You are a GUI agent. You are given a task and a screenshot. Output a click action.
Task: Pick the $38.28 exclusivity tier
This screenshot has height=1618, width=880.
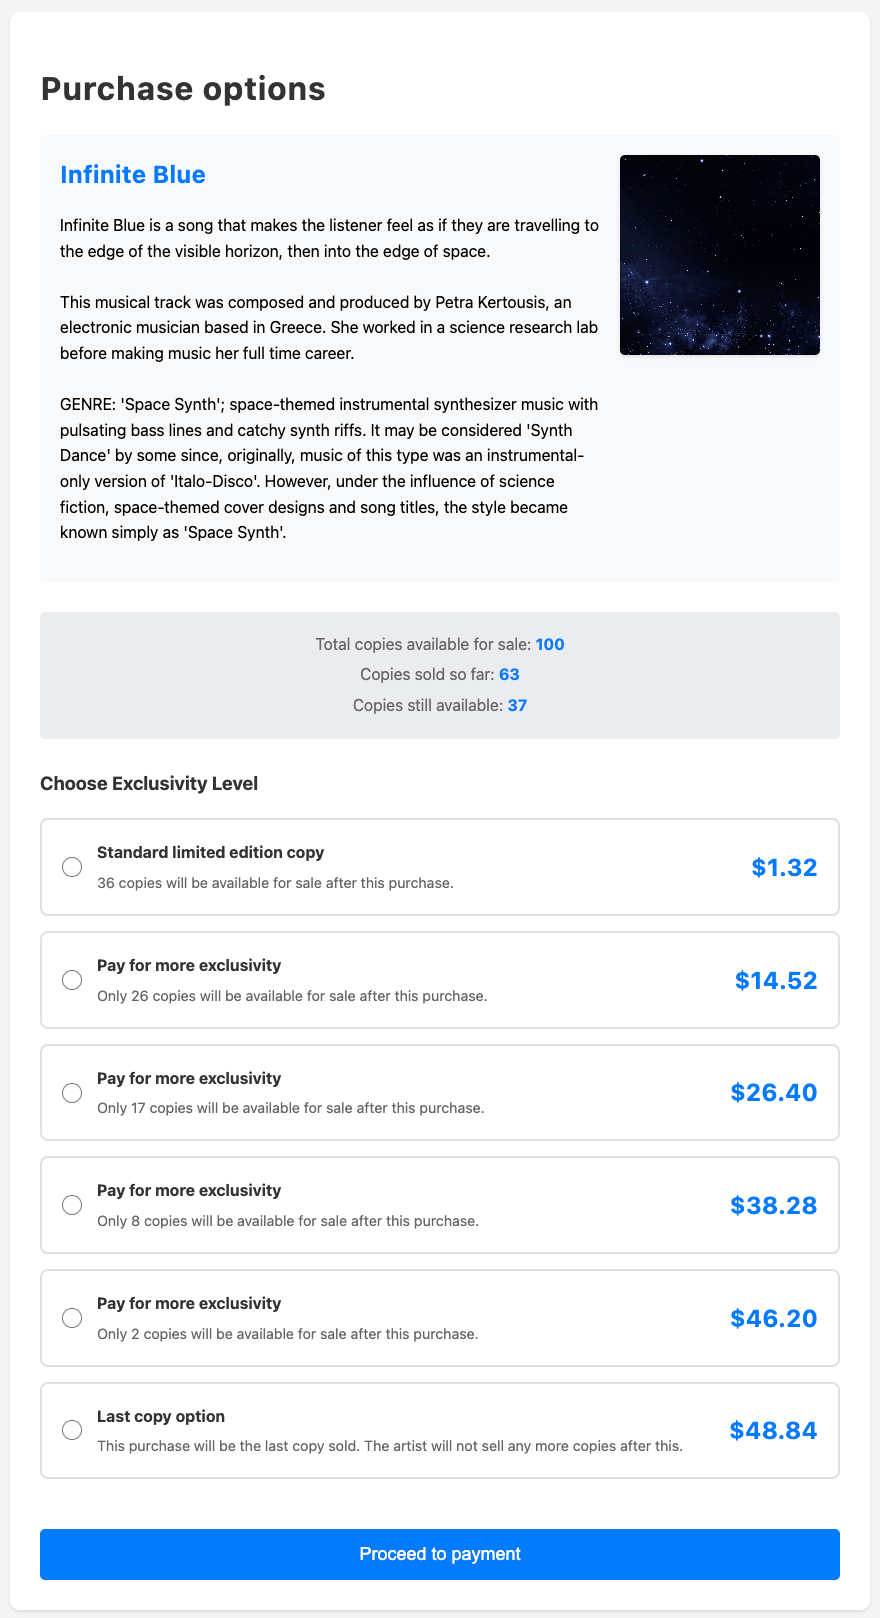(x=72, y=1205)
